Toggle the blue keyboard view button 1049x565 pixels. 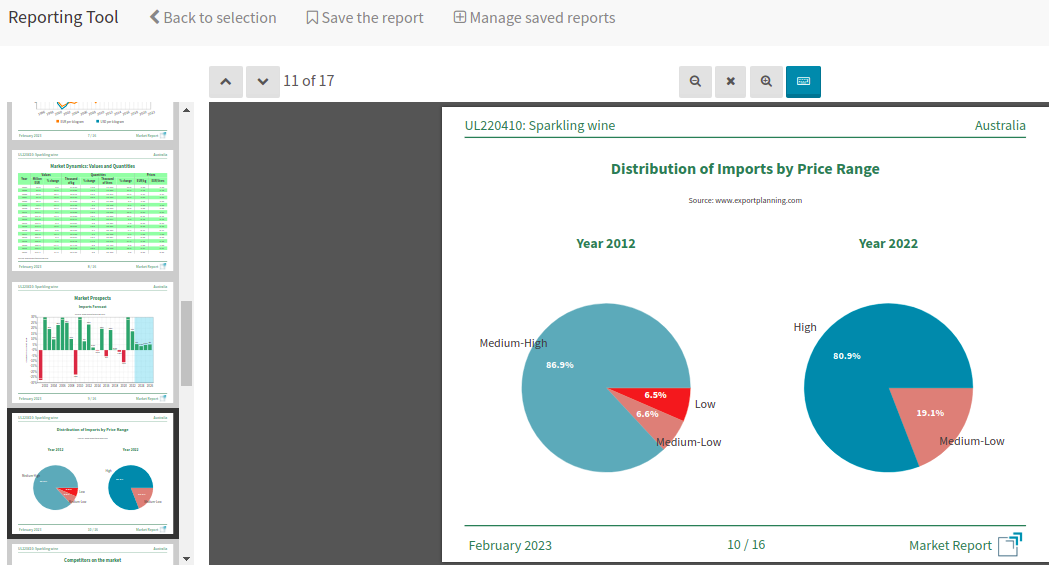coord(803,82)
